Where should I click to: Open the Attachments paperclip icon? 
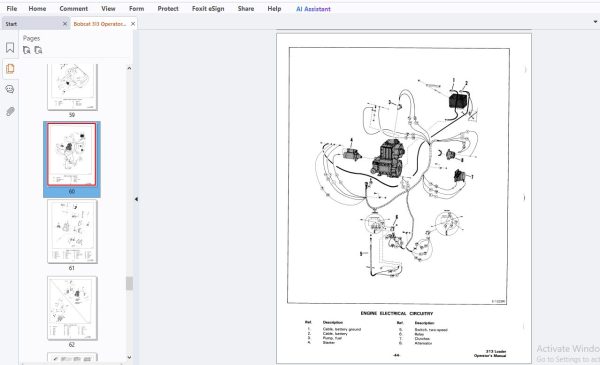click(x=10, y=111)
